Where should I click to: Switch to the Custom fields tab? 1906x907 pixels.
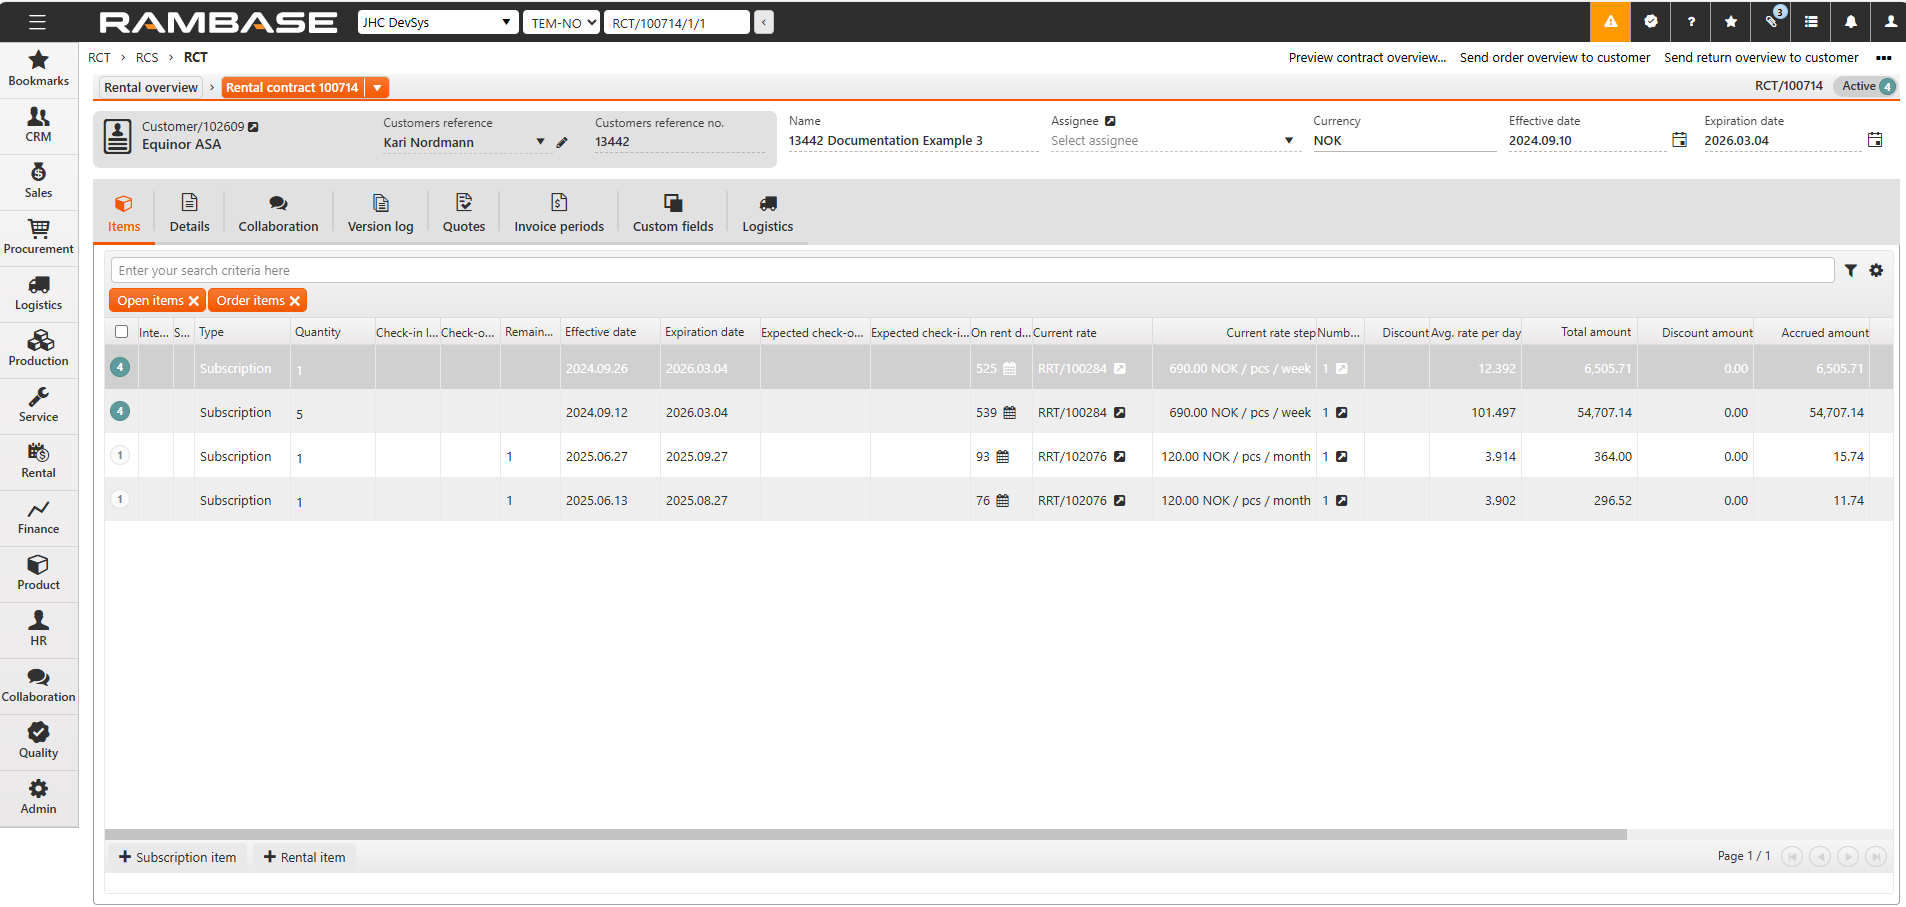(x=673, y=214)
